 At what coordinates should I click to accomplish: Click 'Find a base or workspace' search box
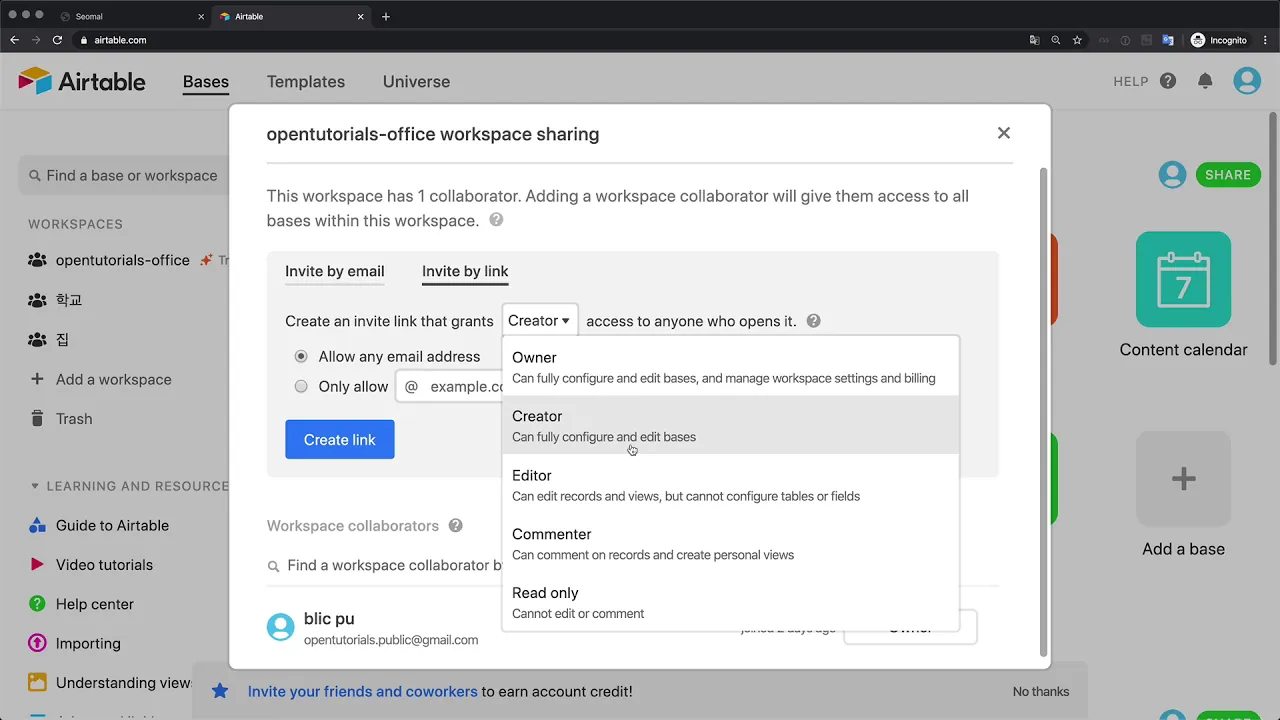point(123,175)
